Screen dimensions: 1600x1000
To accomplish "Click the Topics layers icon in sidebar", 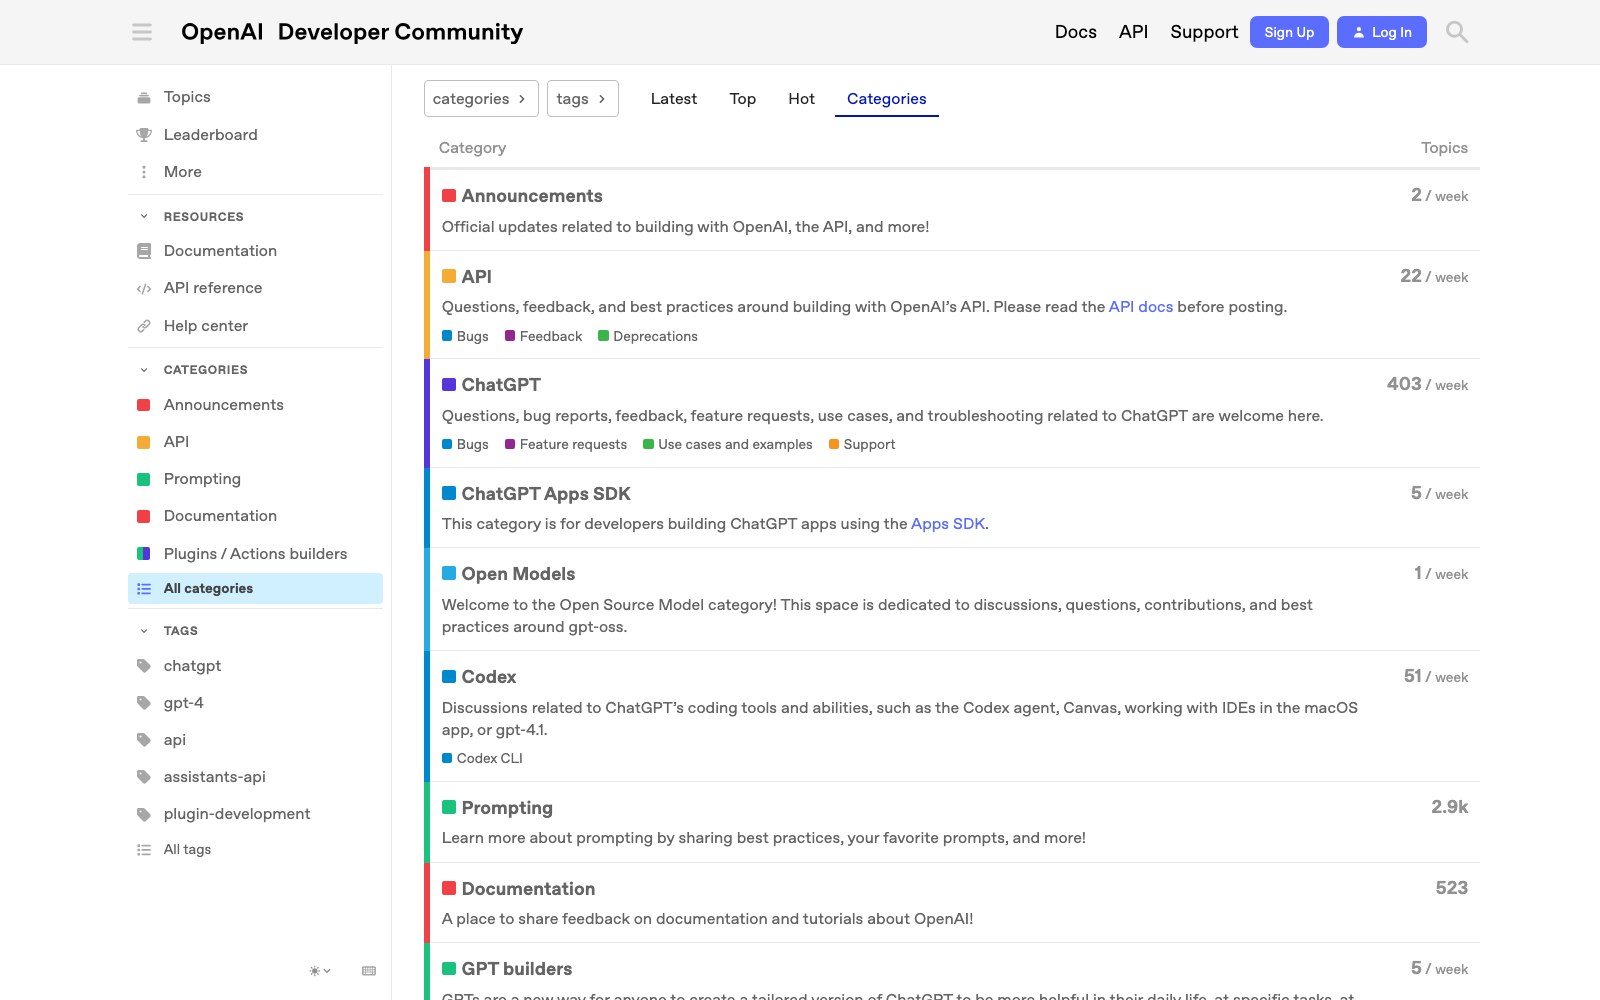I will click(x=144, y=97).
